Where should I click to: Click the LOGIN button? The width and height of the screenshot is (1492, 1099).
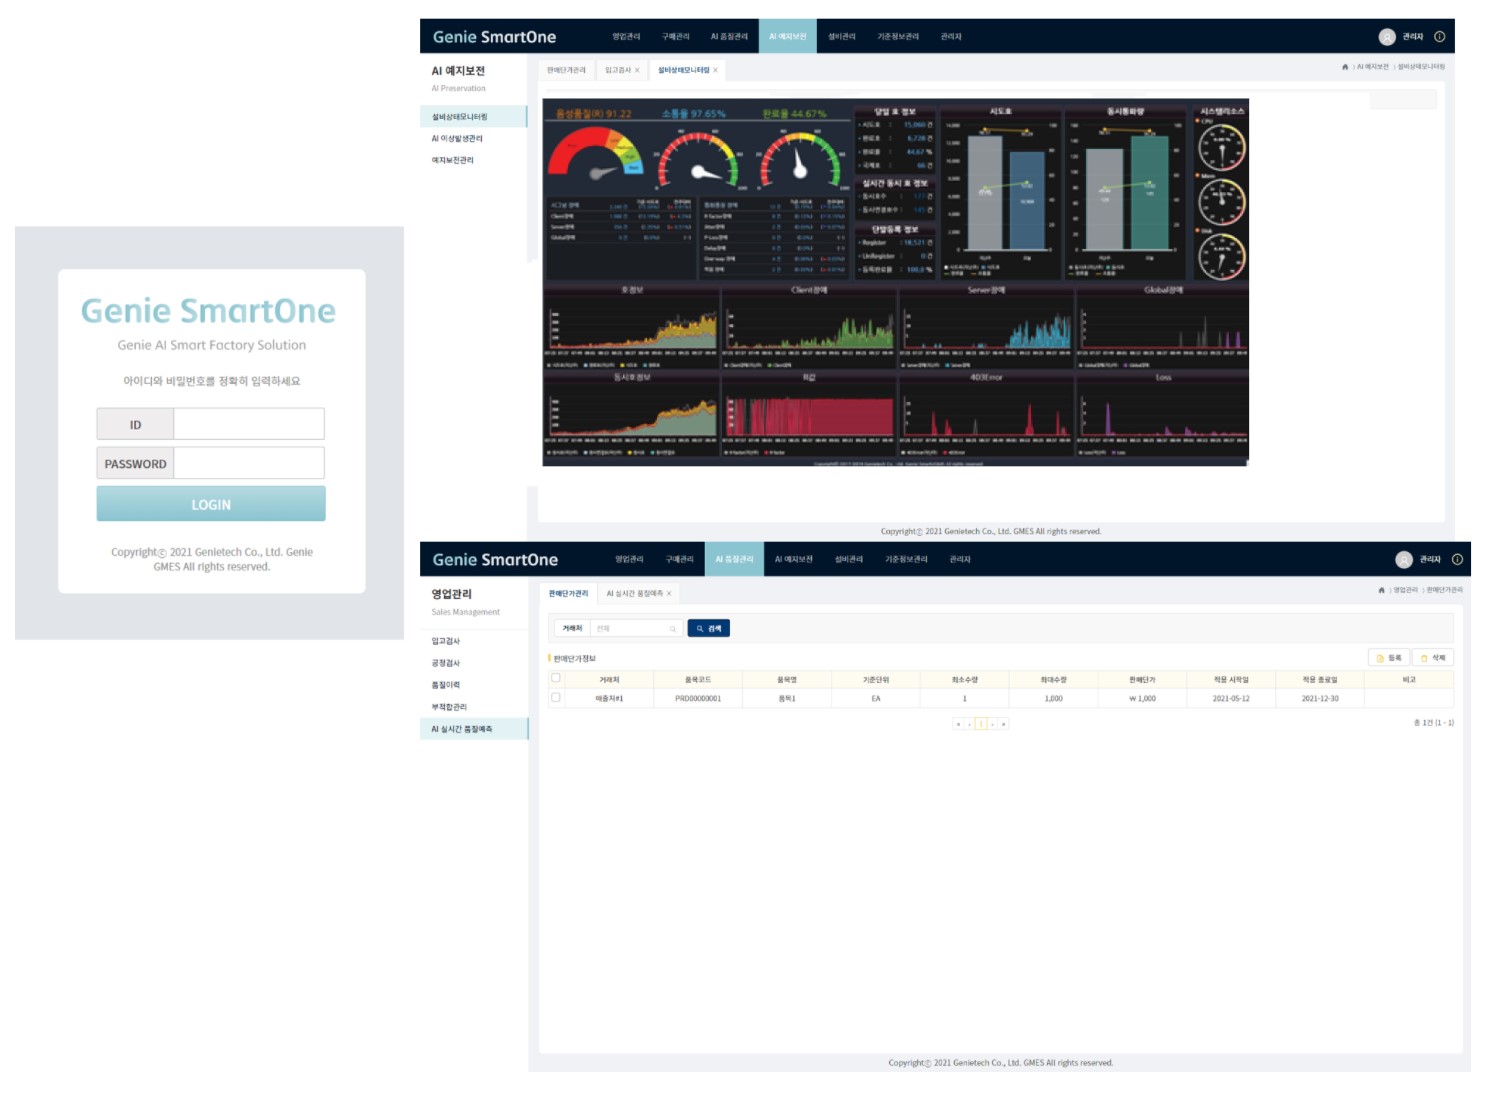click(211, 504)
